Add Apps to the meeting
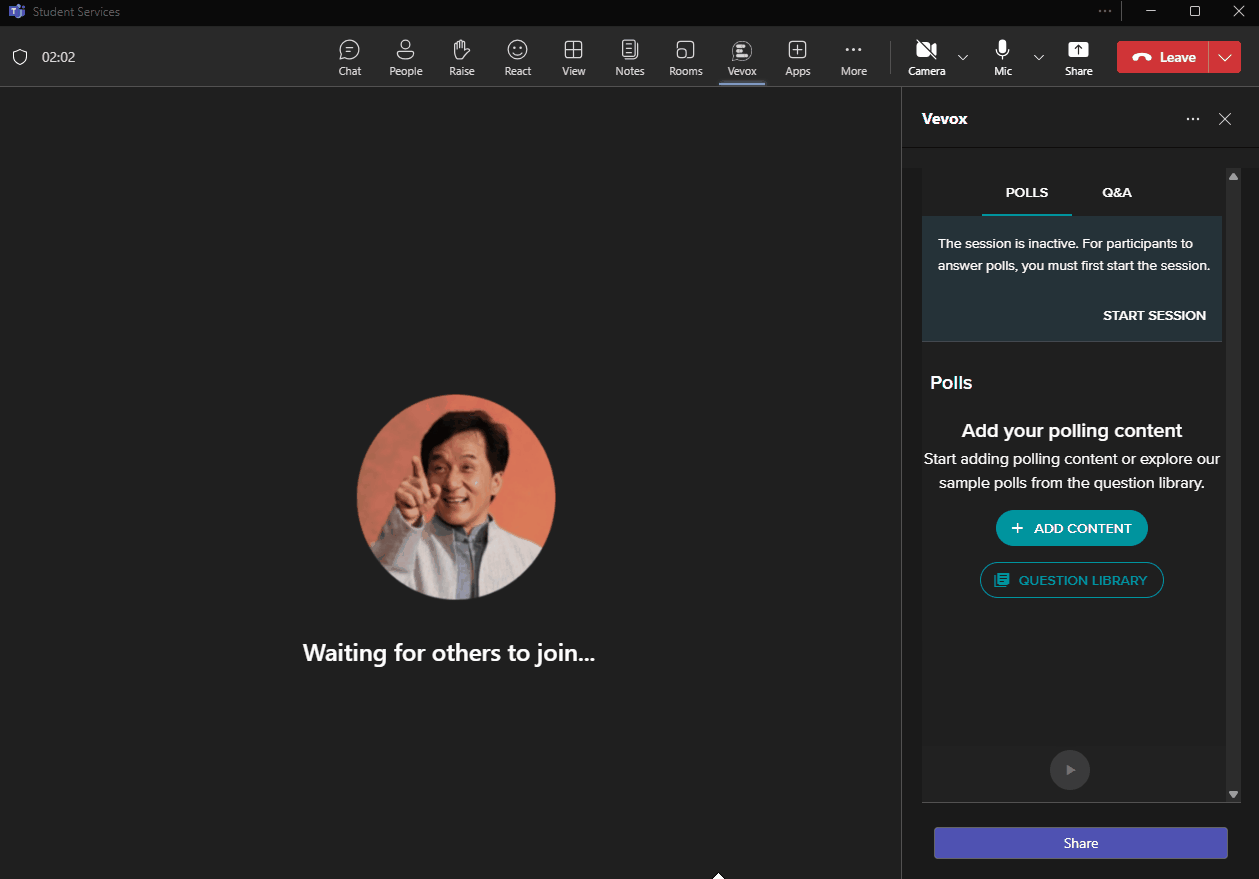The image size is (1259, 879). pyautogui.click(x=798, y=57)
